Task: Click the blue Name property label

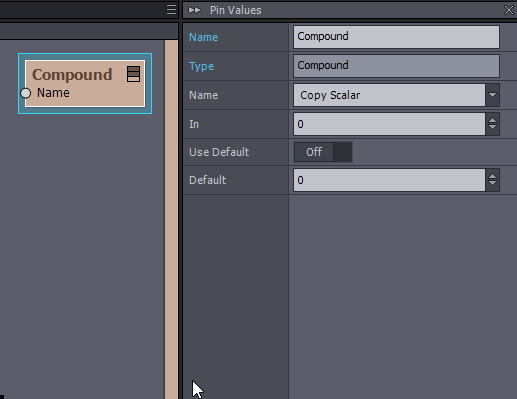Action: coord(203,37)
